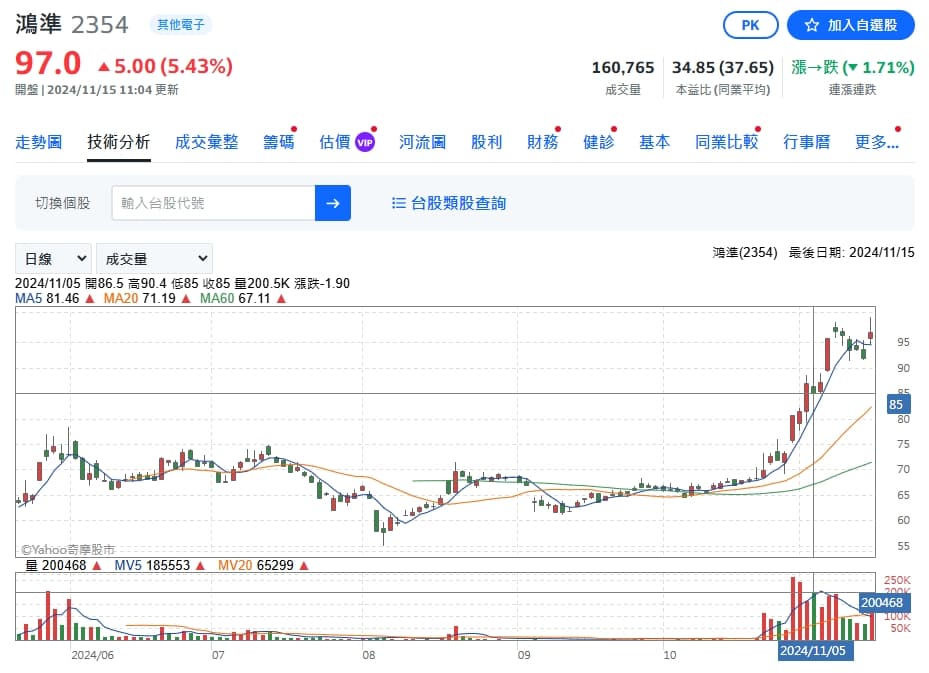Viewport: 929px width, 673px height.
Task: Open the 日線 timeframe dropdown
Action: [x=53, y=259]
